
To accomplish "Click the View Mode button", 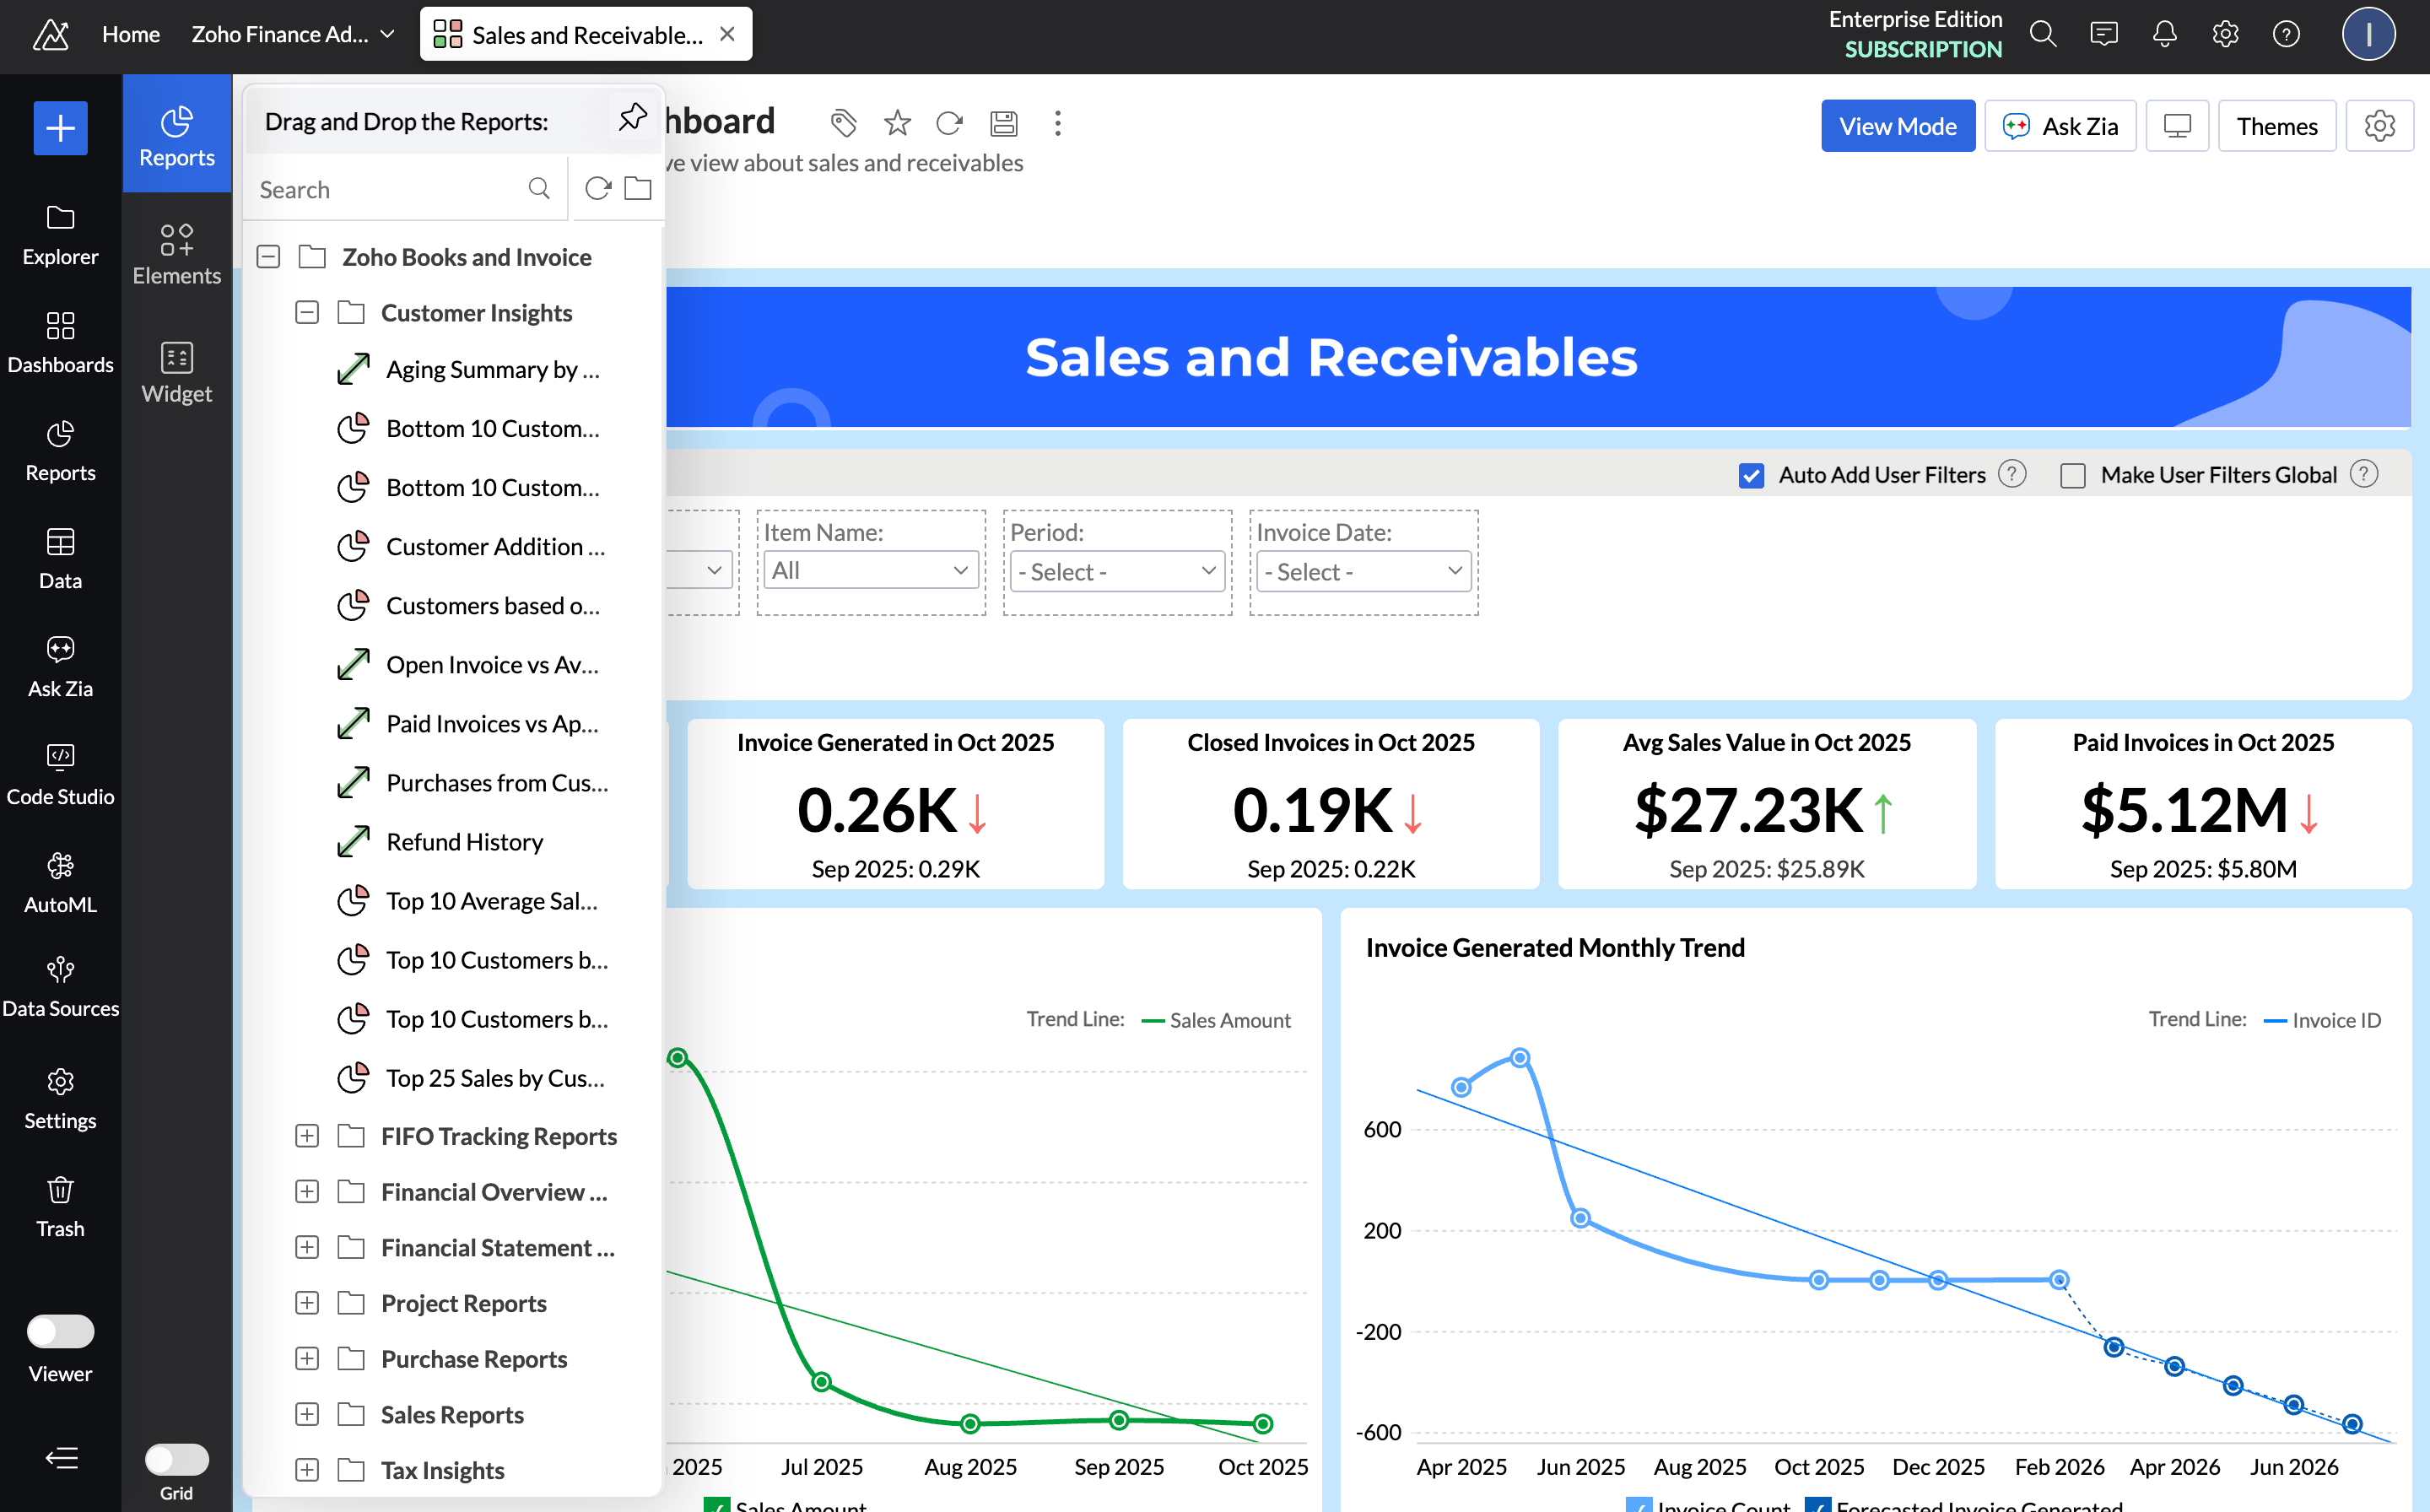I will point(1897,125).
